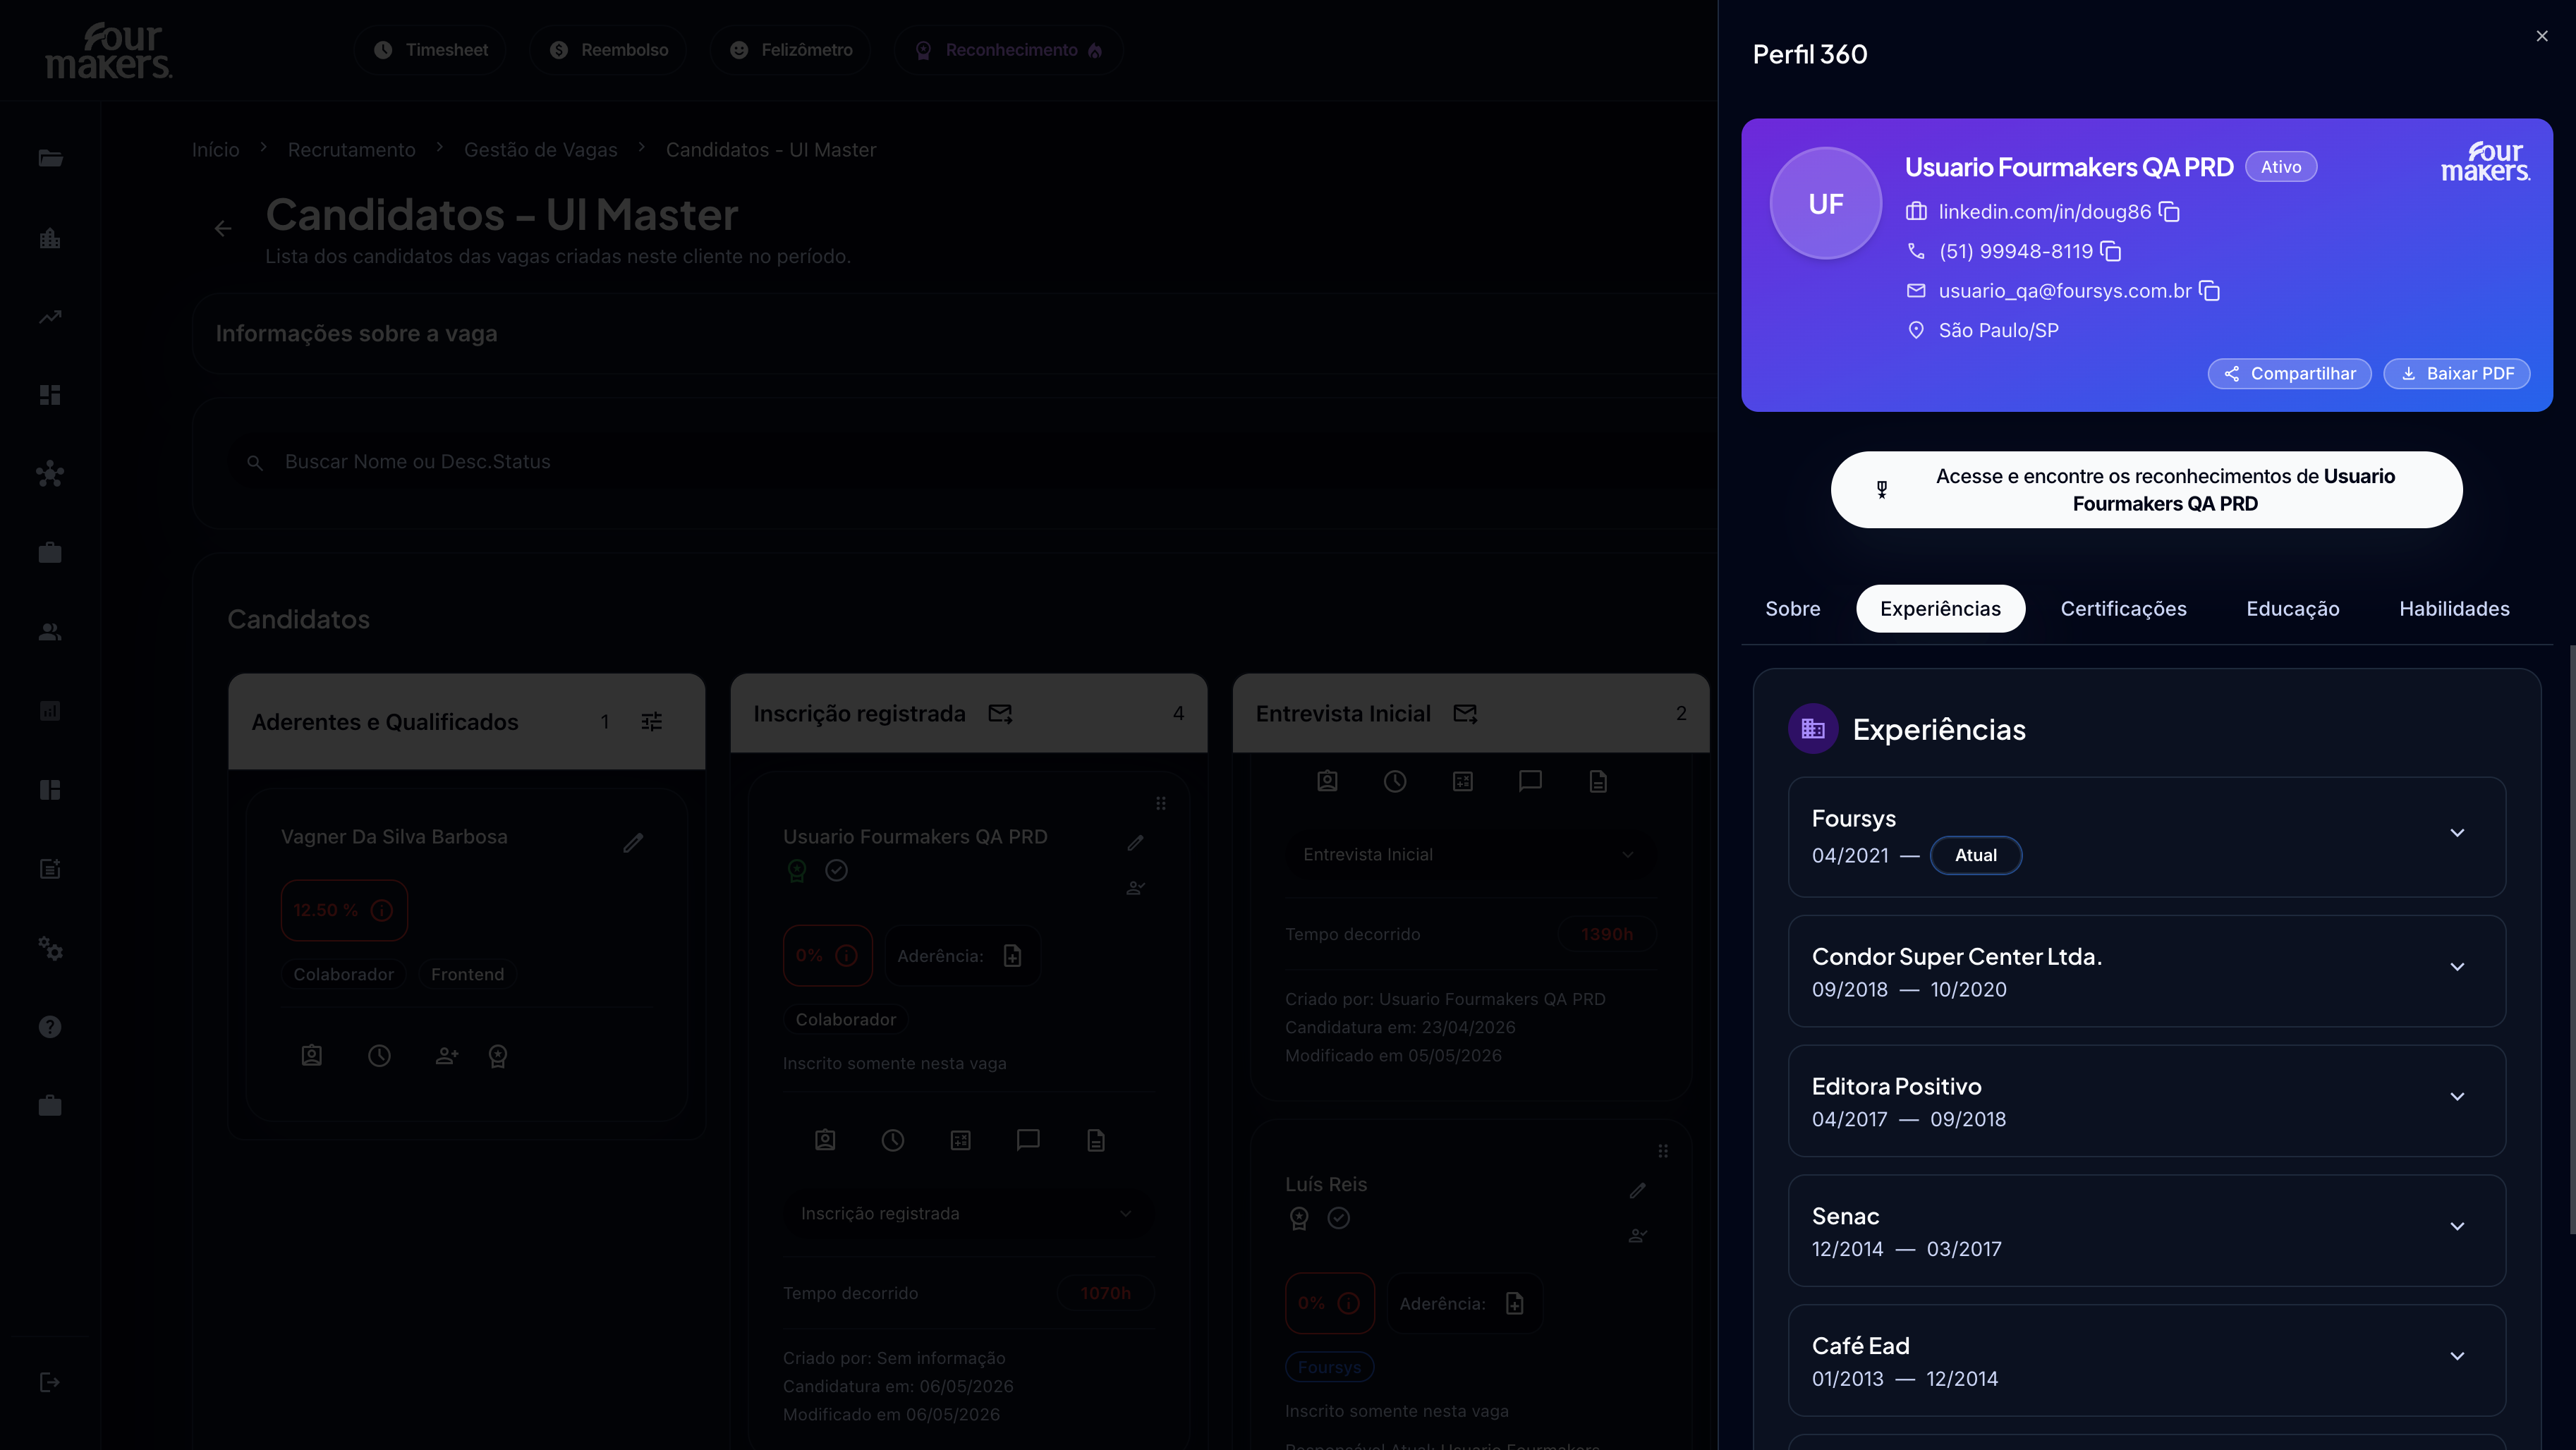Open the settings gears sidebar icon
The width and height of the screenshot is (2576, 1450).
coord(50,948)
